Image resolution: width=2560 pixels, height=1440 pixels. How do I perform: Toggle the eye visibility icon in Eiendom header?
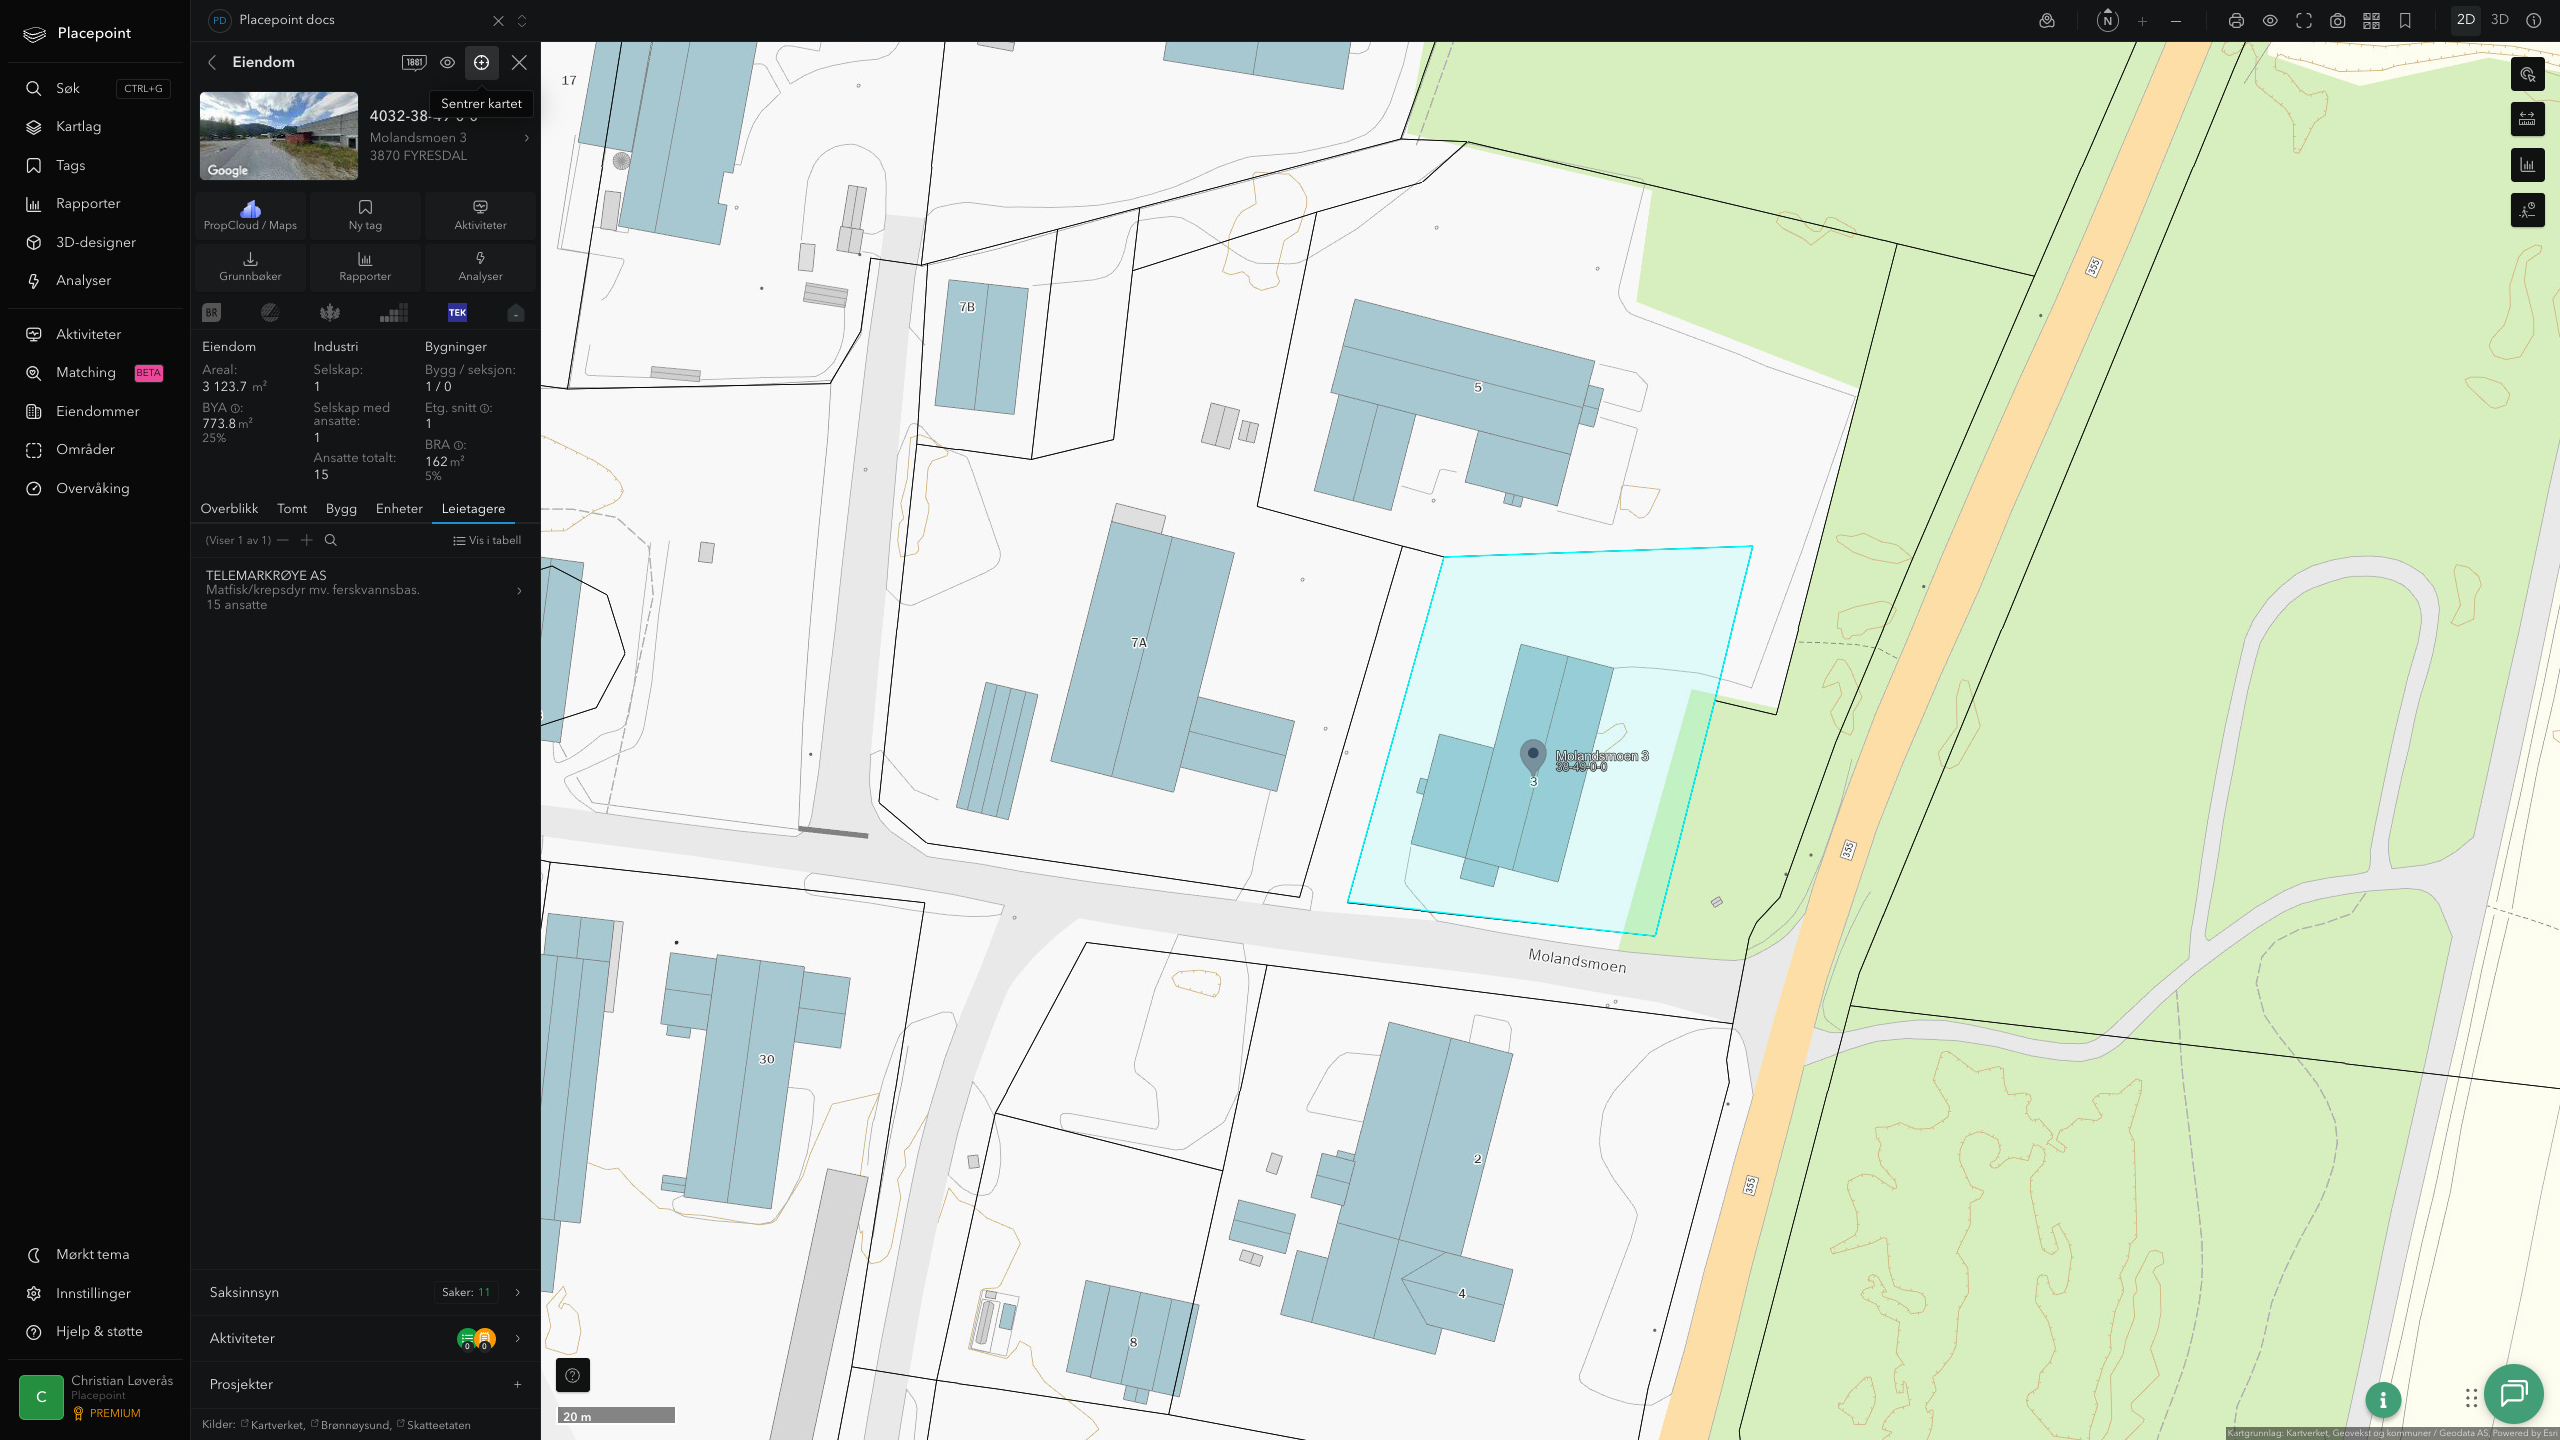pos(447,62)
